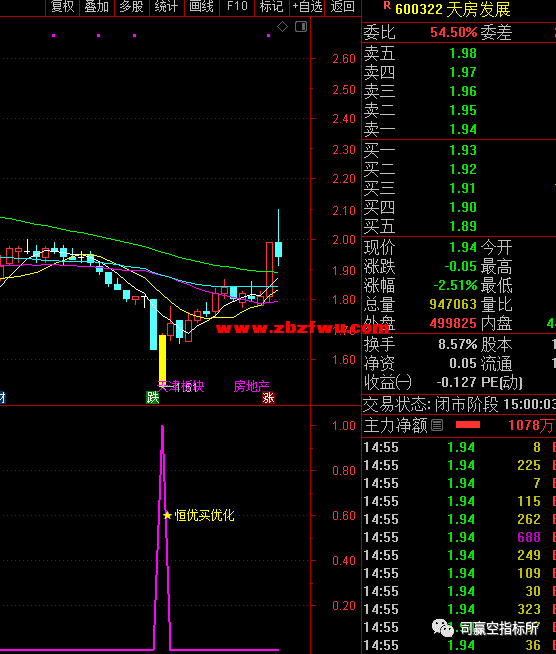Click the red R badge beside stock code
The width and height of the screenshot is (556, 654).
(x=387, y=5)
